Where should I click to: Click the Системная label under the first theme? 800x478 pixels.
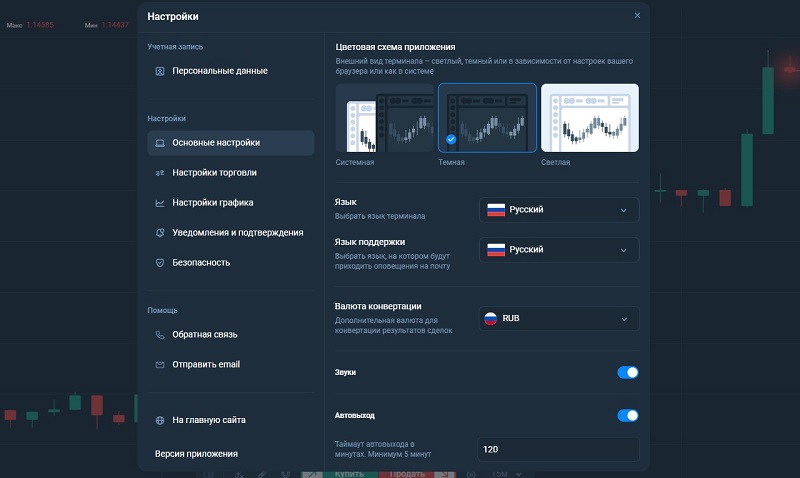[x=355, y=162]
